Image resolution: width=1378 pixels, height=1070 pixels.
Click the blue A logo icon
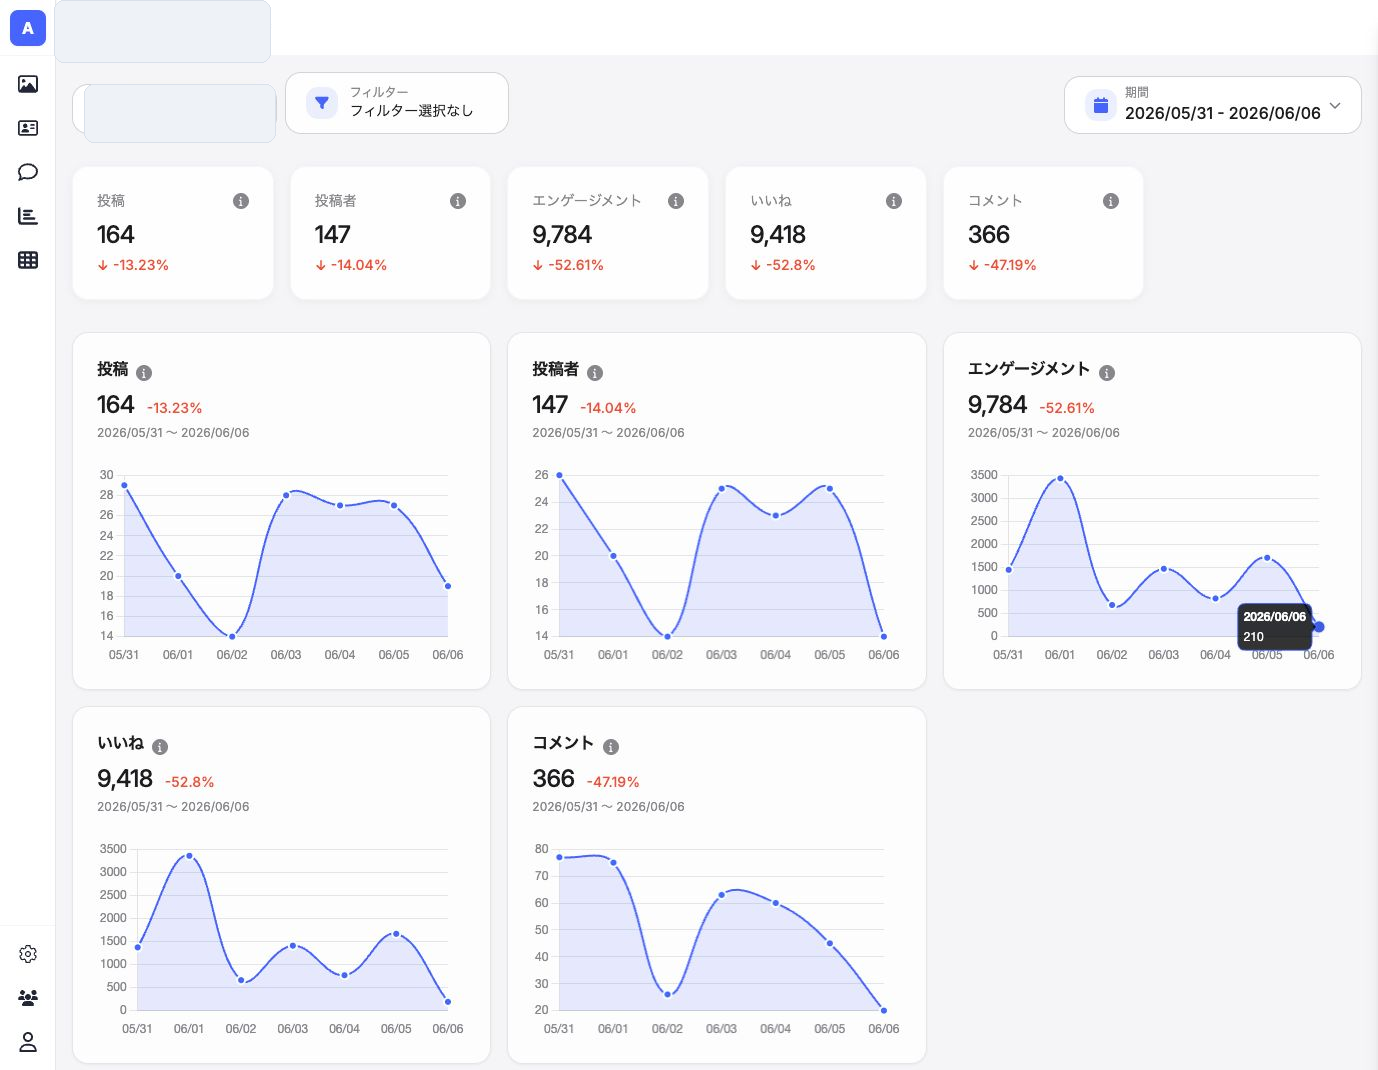pyautogui.click(x=28, y=28)
